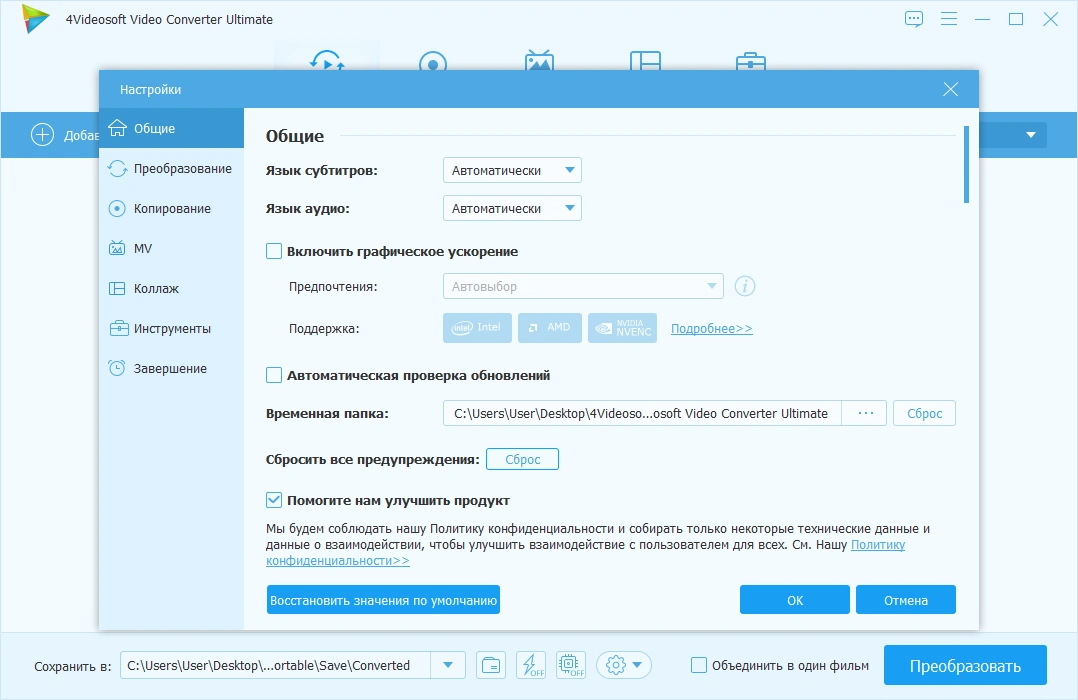Click the add files plus icon
The width and height of the screenshot is (1078, 700).
point(43,135)
